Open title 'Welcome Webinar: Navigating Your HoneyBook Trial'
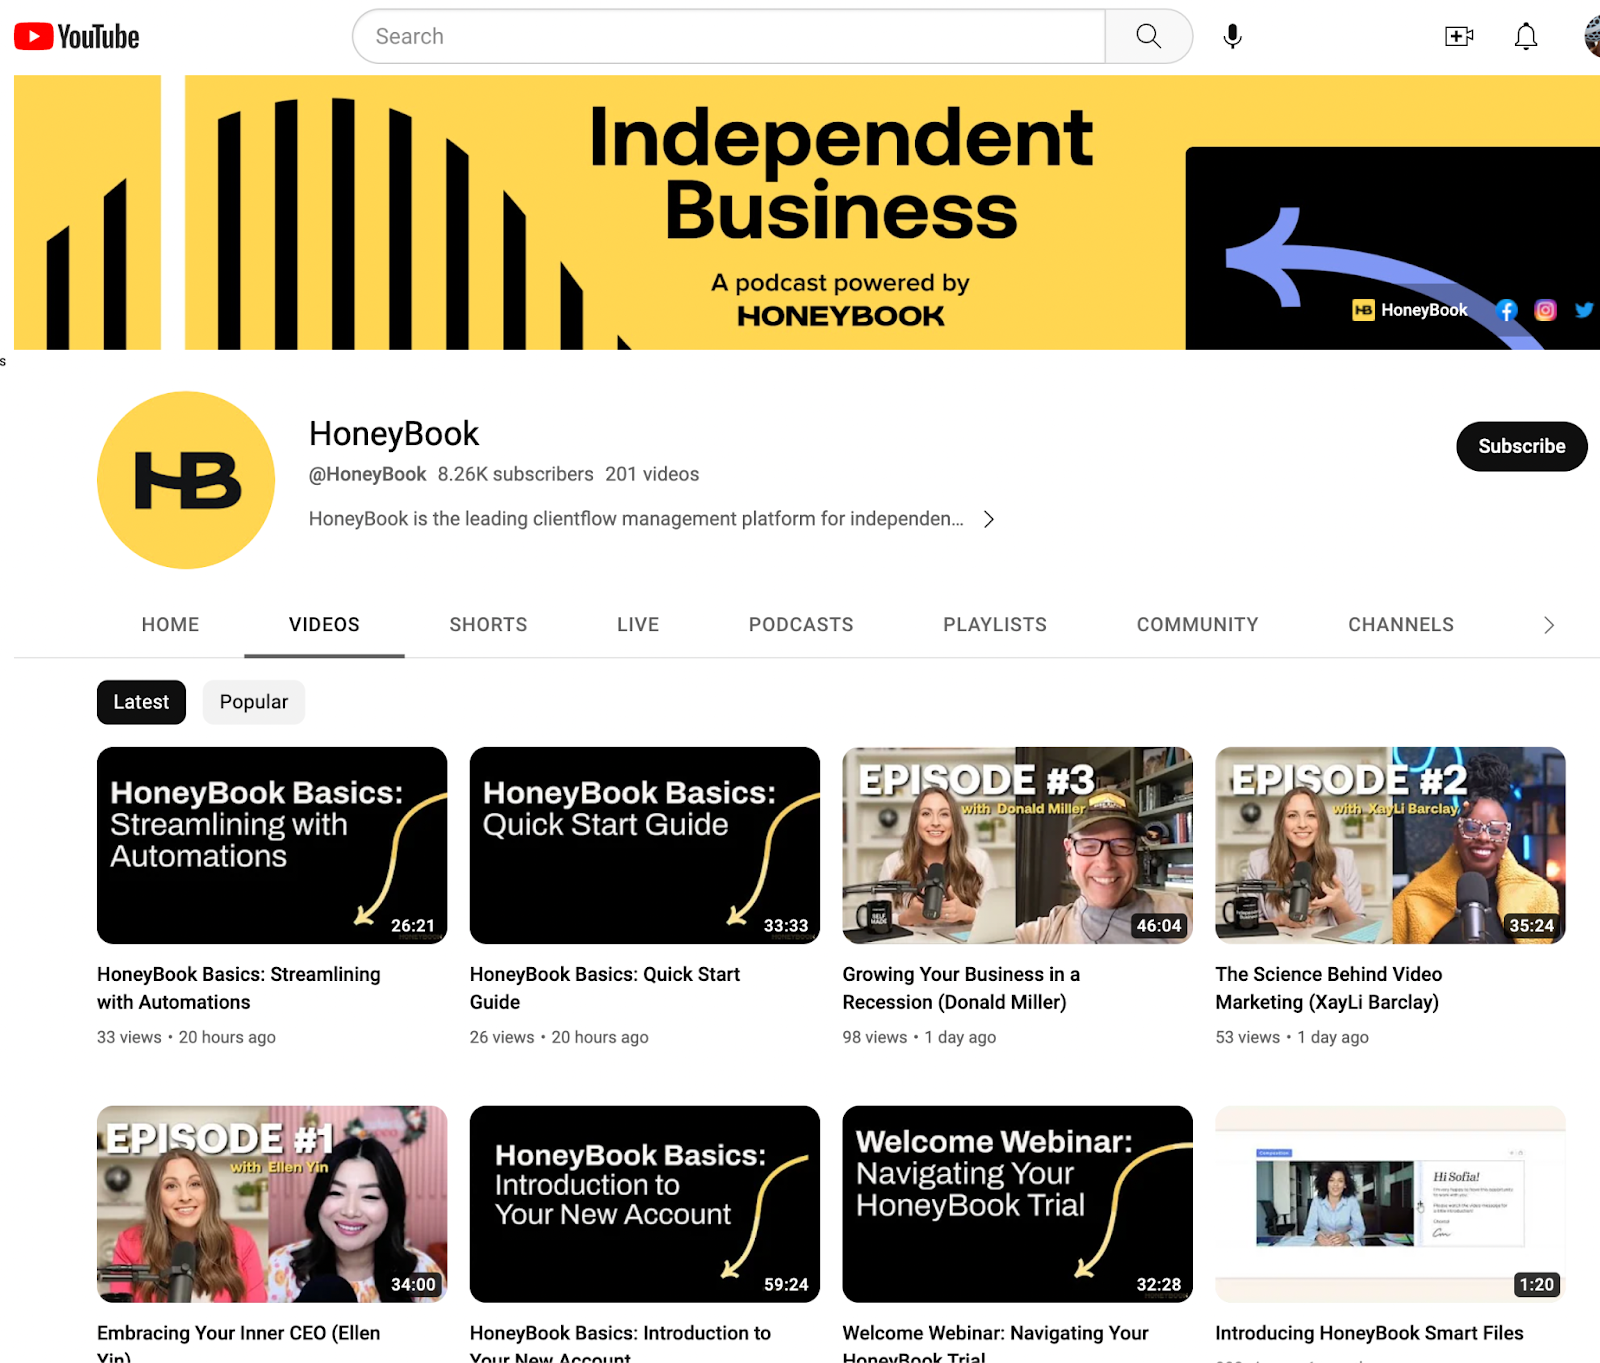This screenshot has height=1363, width=1600. click(996, 1342)
